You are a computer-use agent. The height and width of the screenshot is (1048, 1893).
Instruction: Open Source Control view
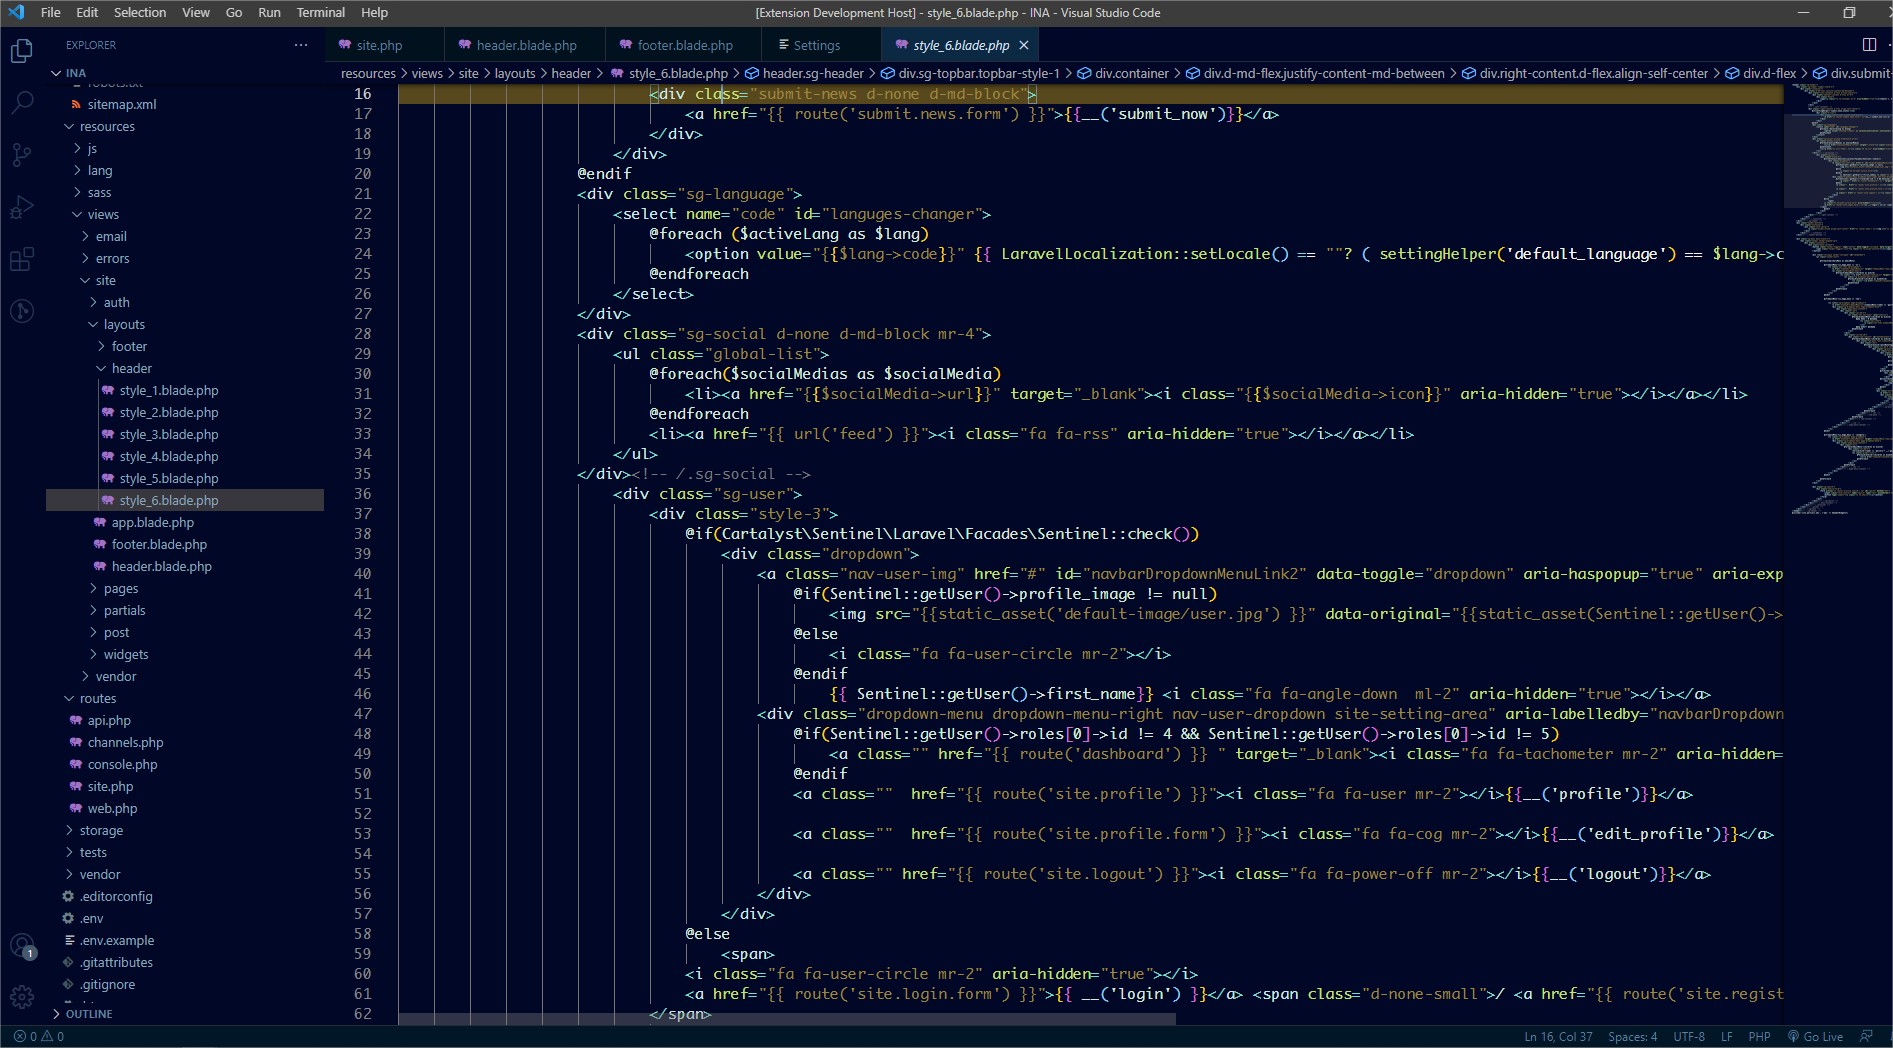(21, 154)
